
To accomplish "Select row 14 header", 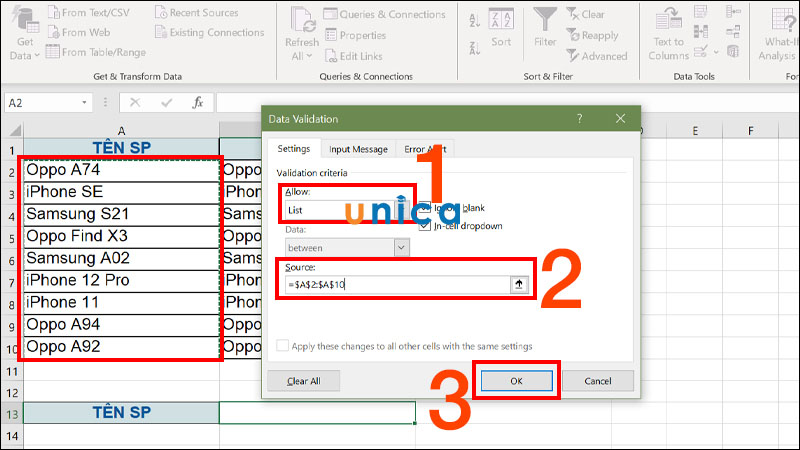I will click(x=12, y=436).
